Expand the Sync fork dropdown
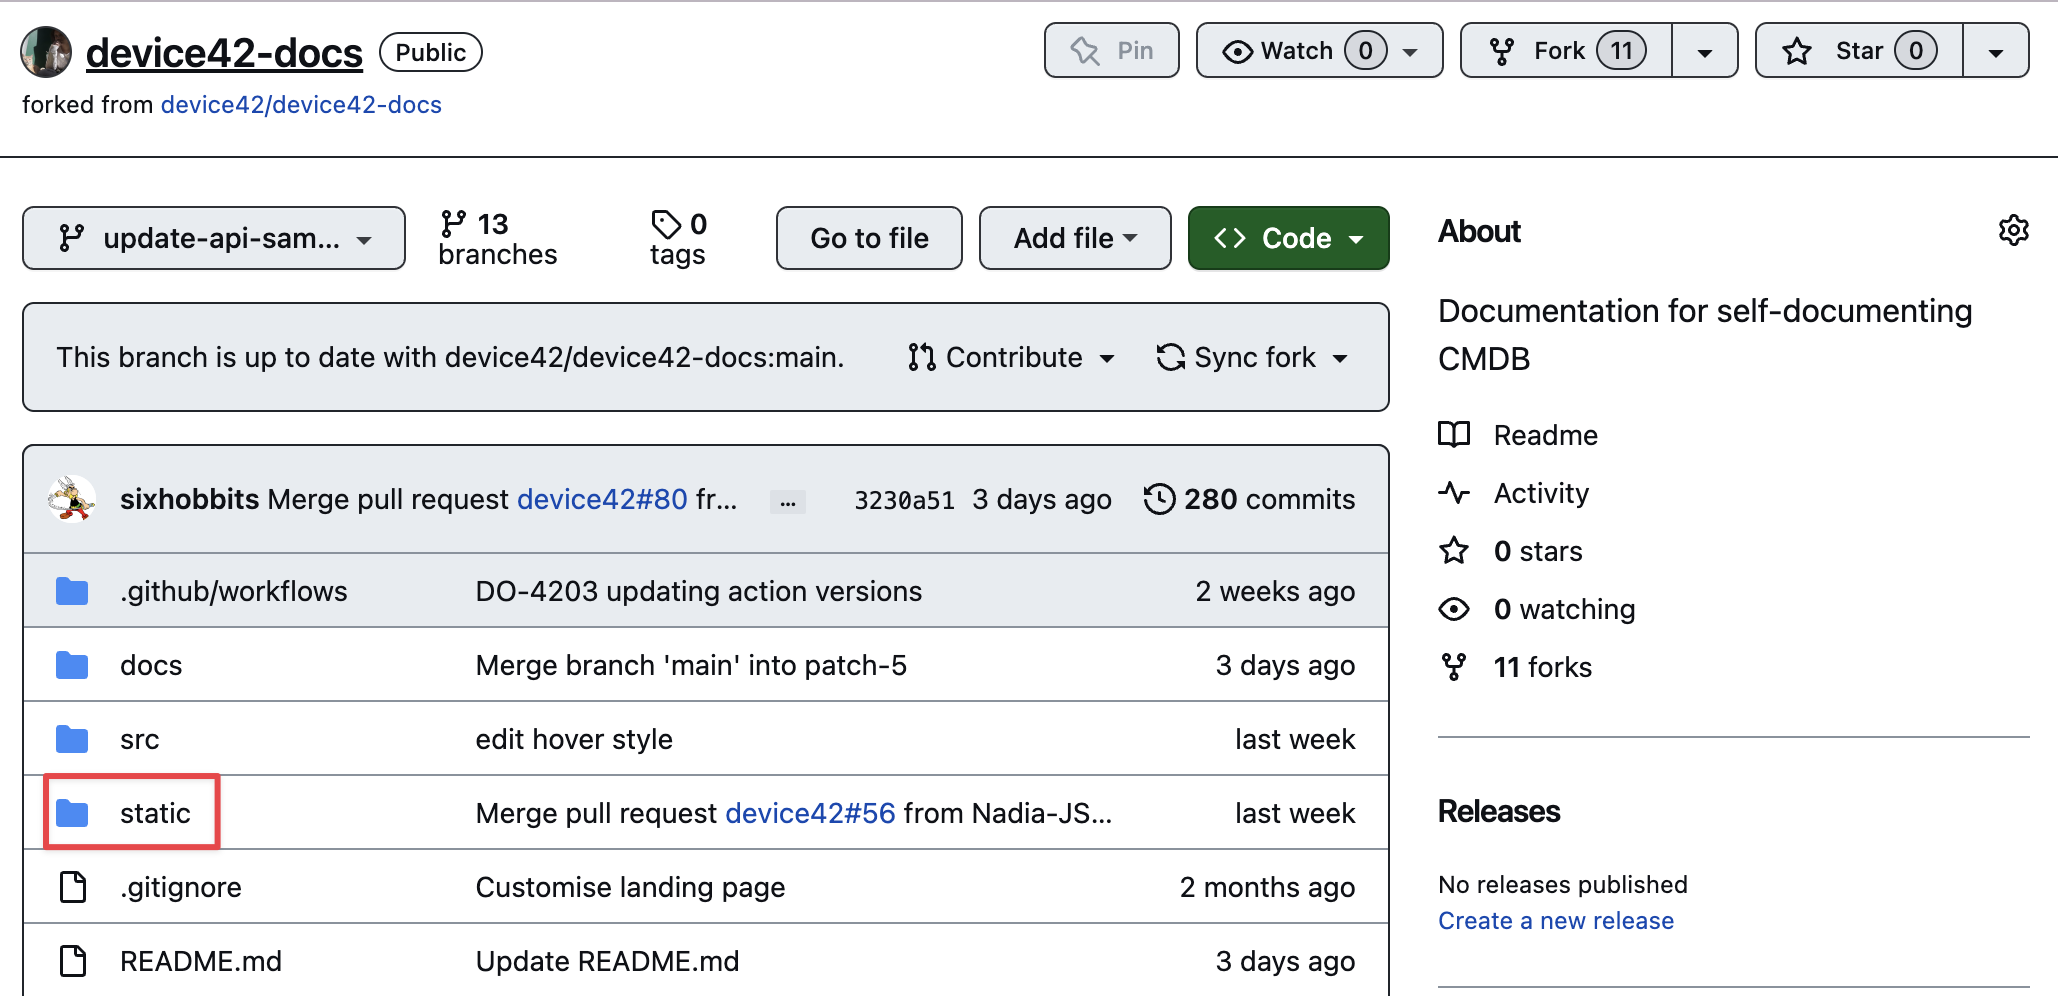2058x996 pixels. tap(1252, 357)
